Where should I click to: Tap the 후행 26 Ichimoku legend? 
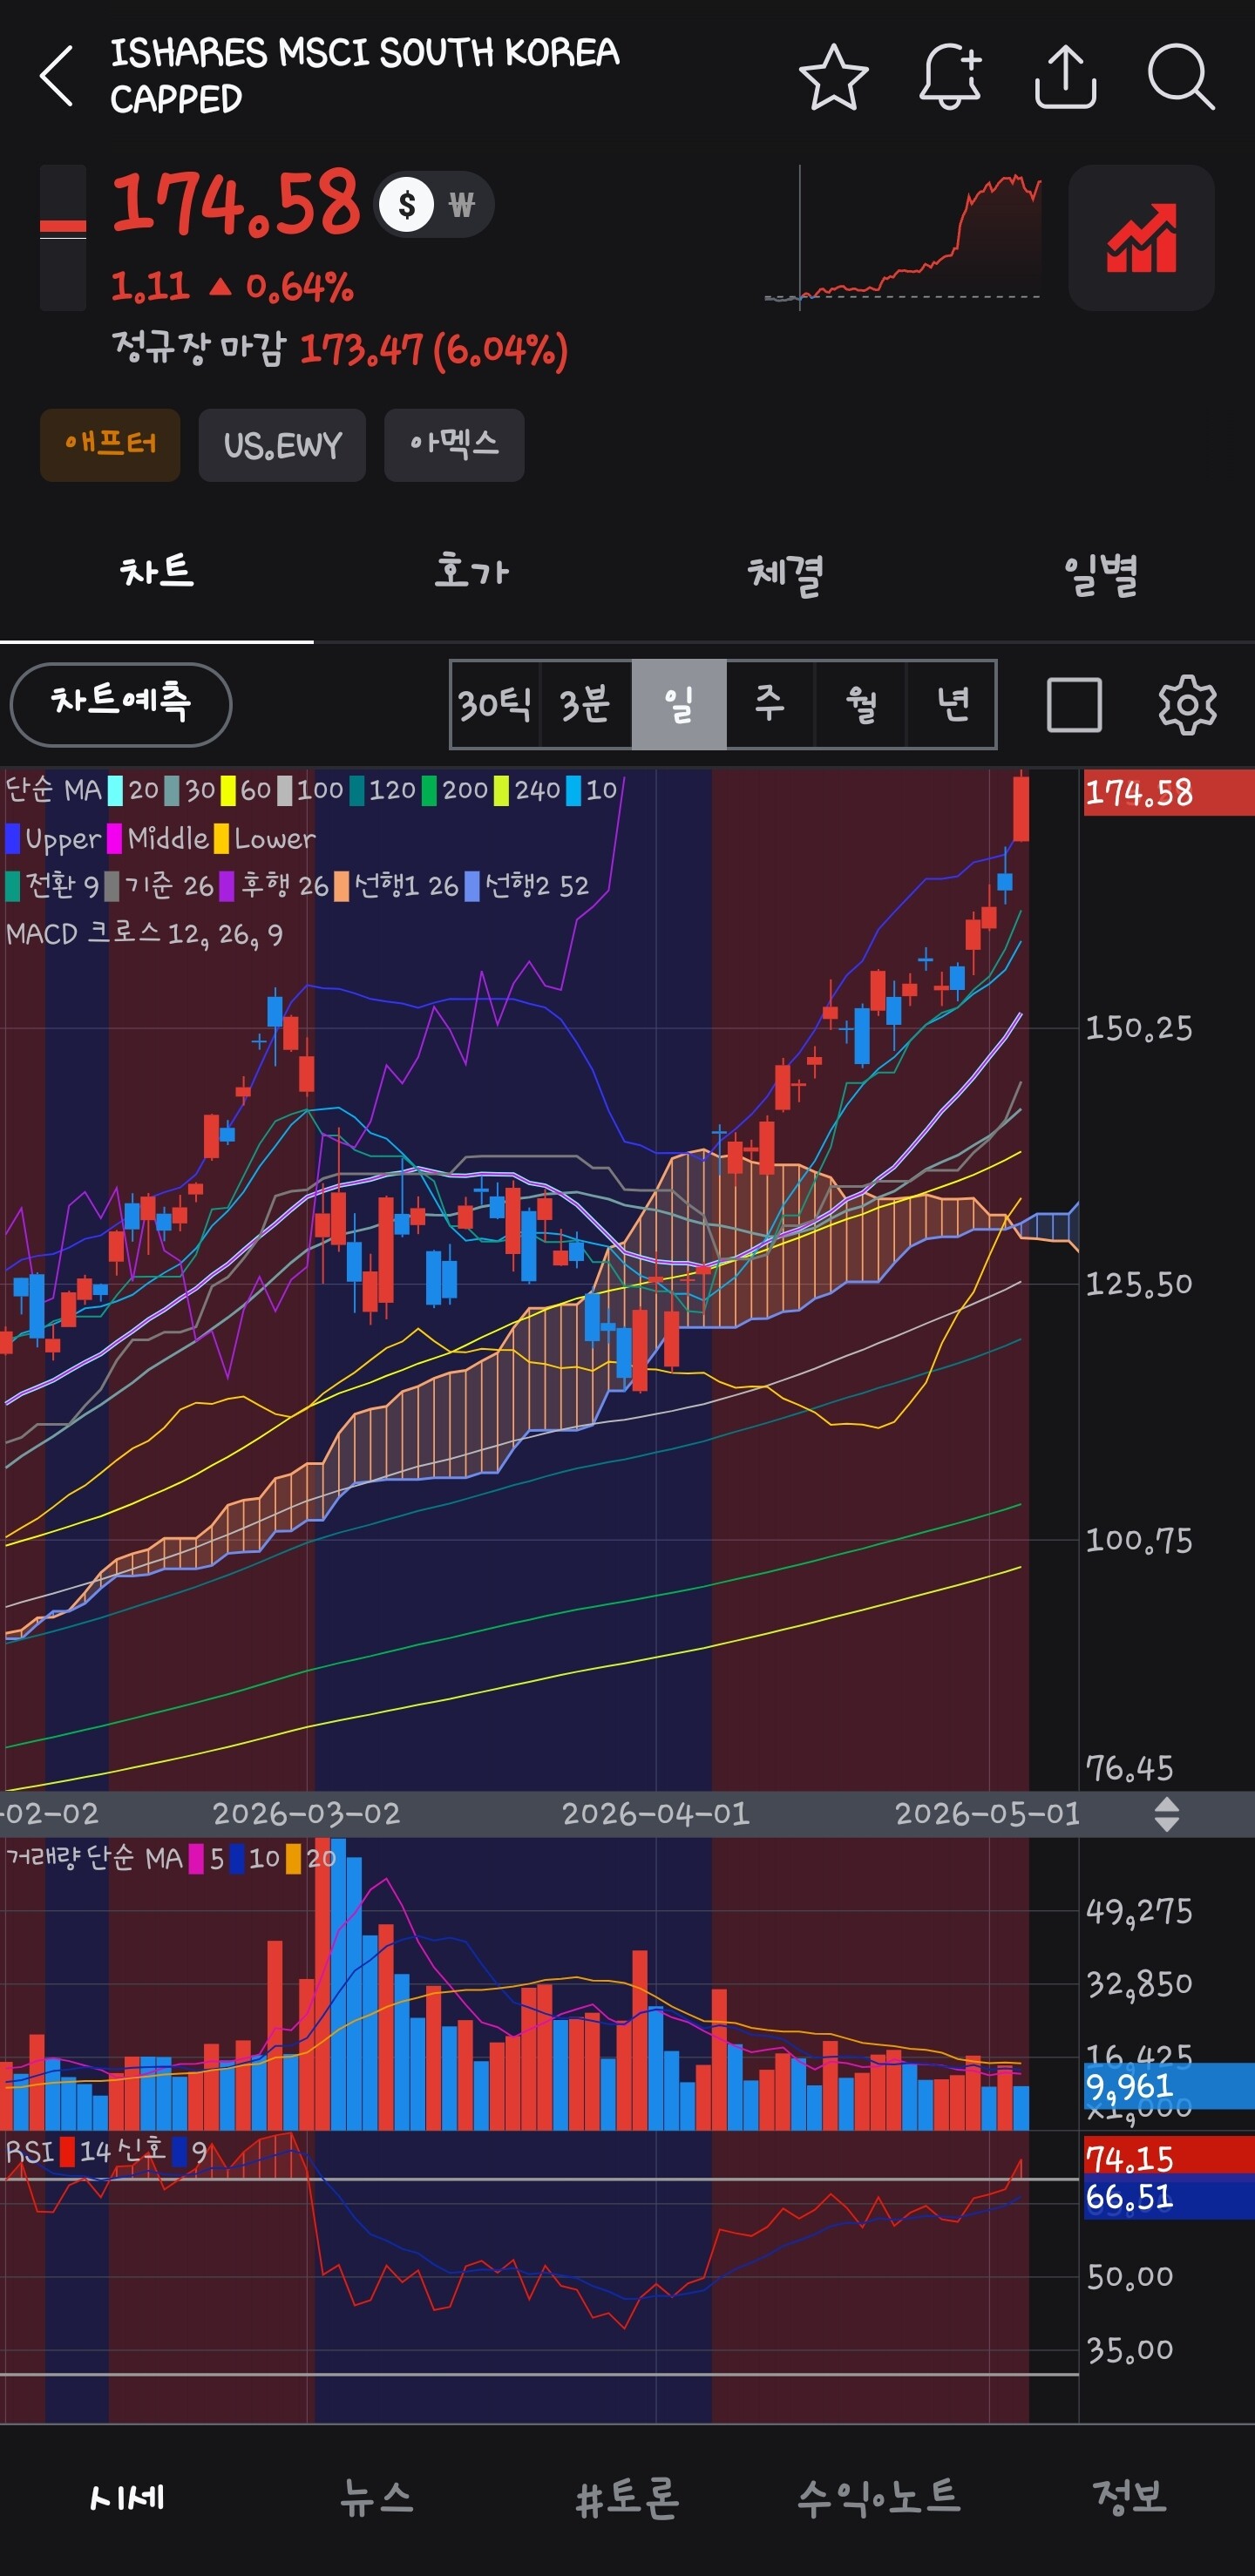[x=275, y=886]
